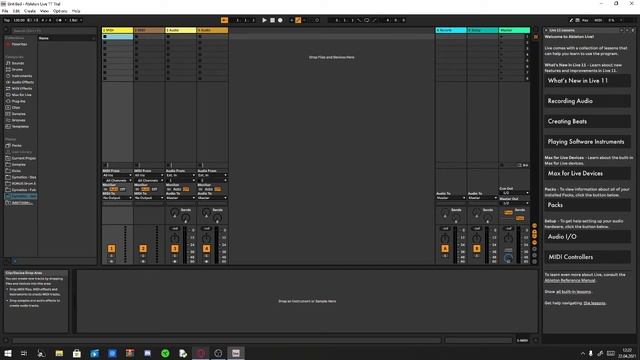
Task: Toggle Return A track activator
Action: click(x=445, y=249)
